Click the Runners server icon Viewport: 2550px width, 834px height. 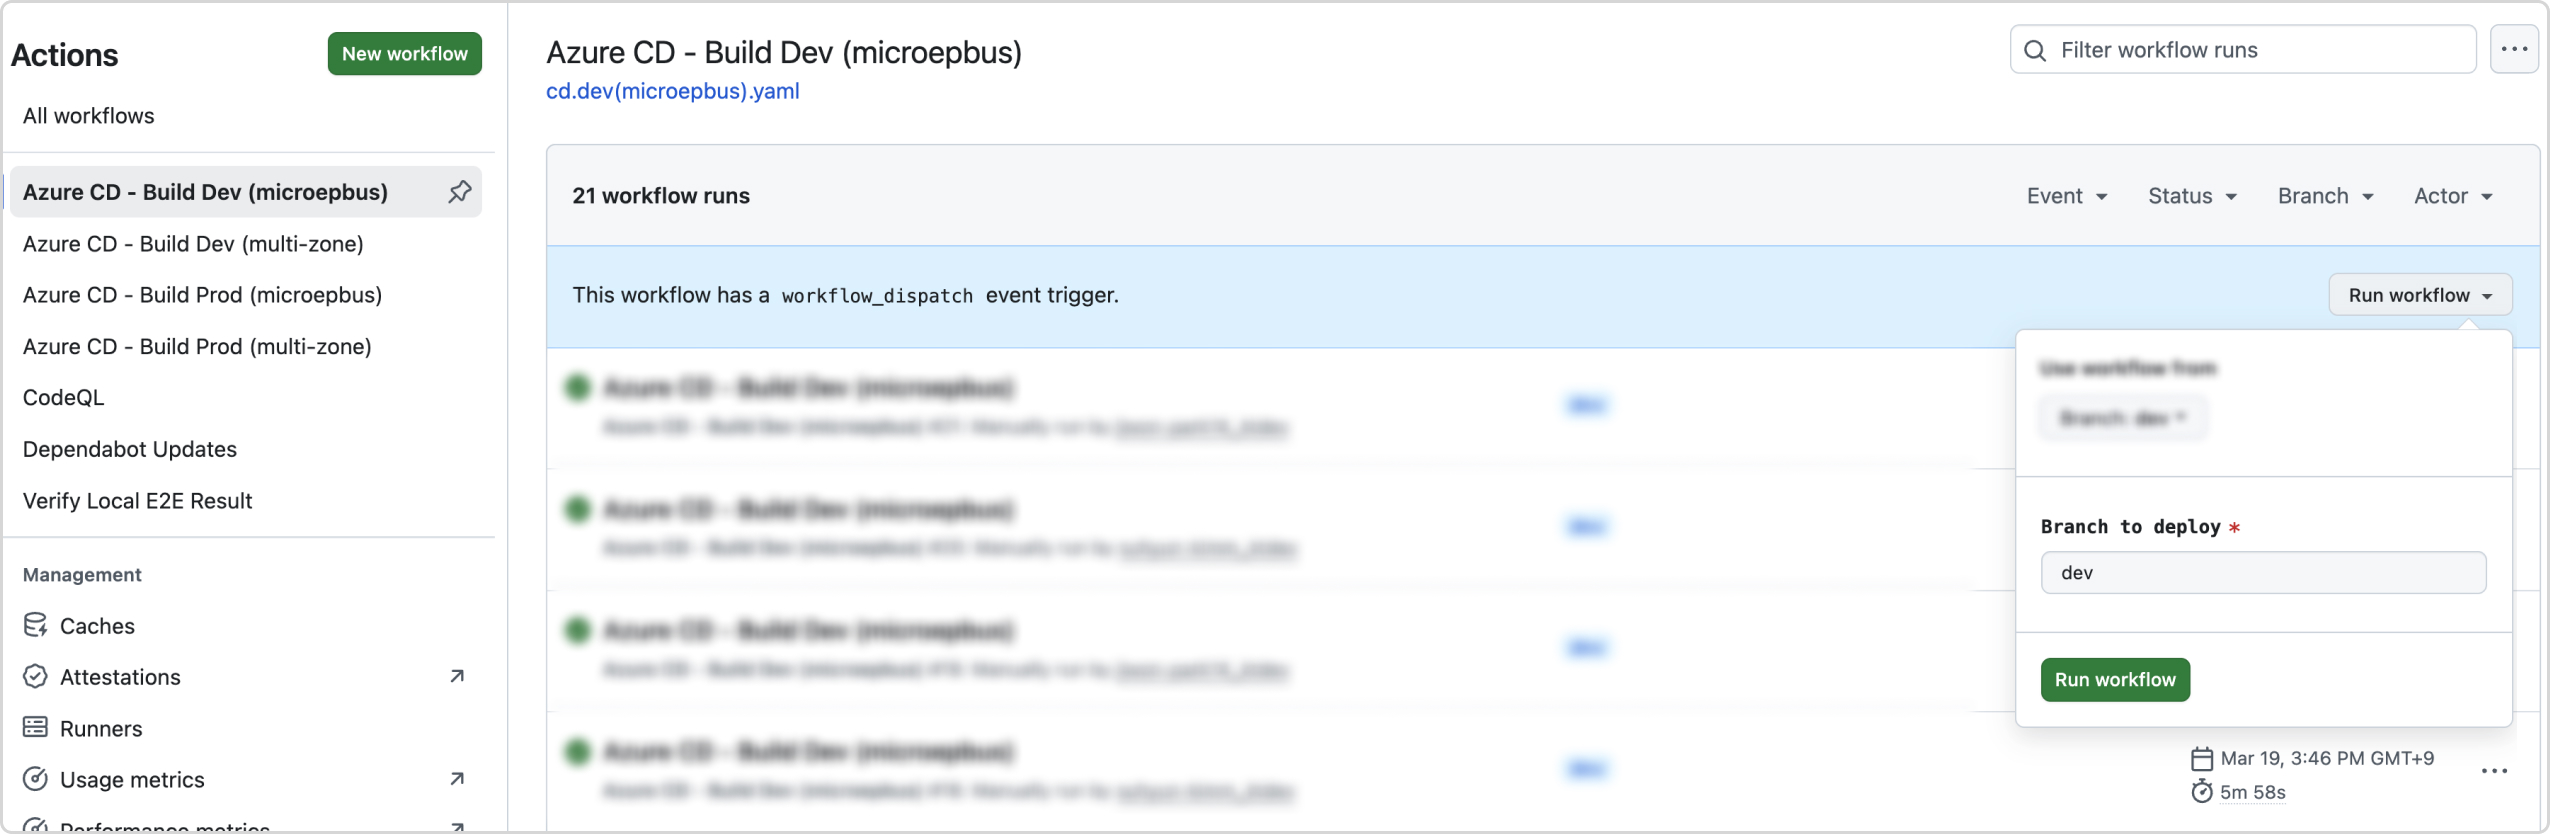(x=35, y=728)
